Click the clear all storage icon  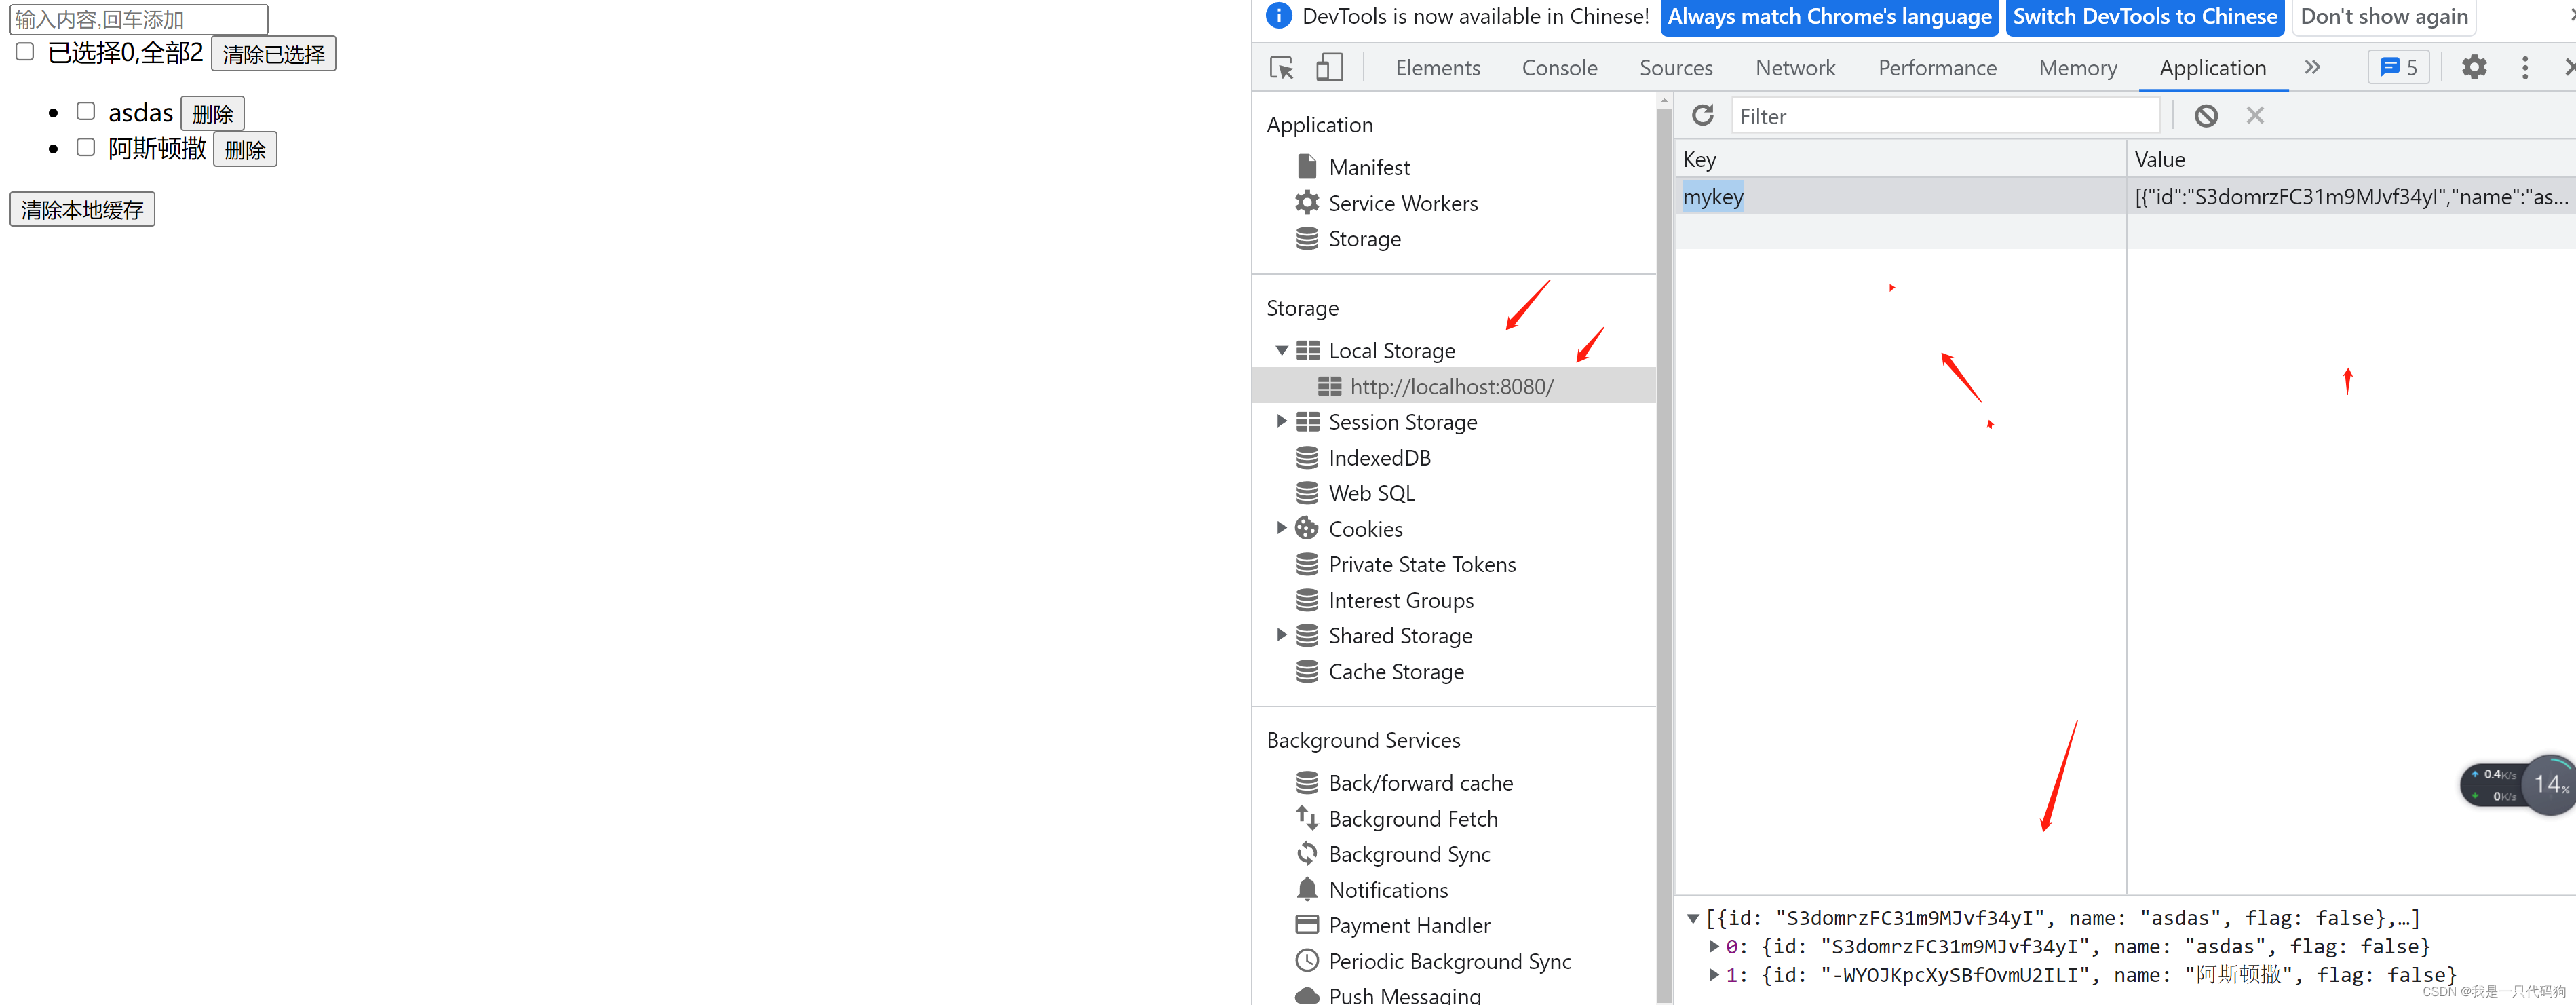click(x=2206, y=116)
